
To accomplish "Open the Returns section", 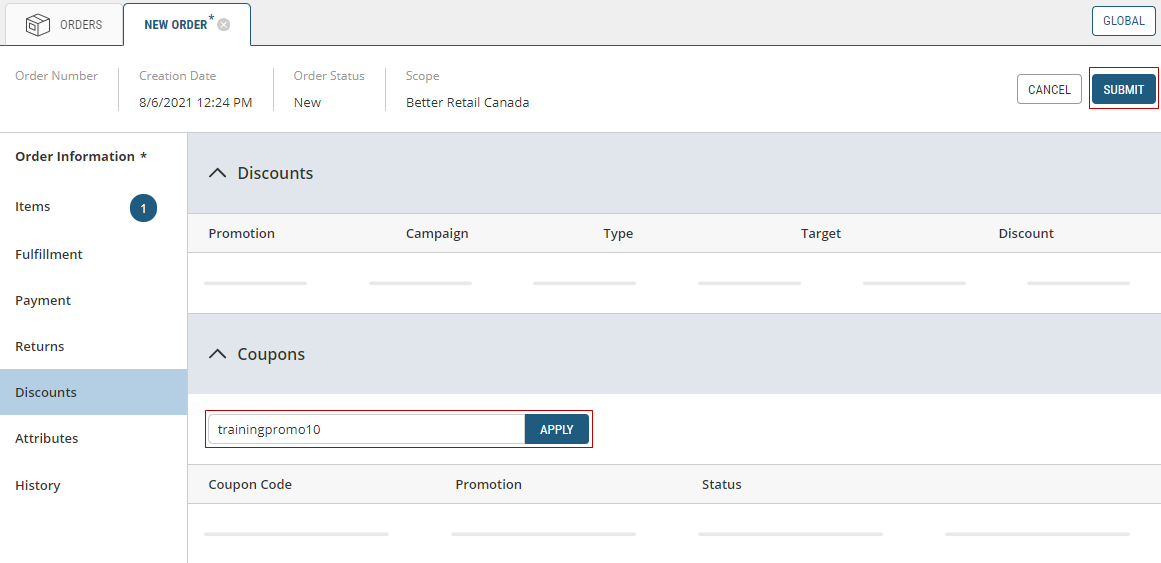I will pyautogui.click(x=40, y=346).
